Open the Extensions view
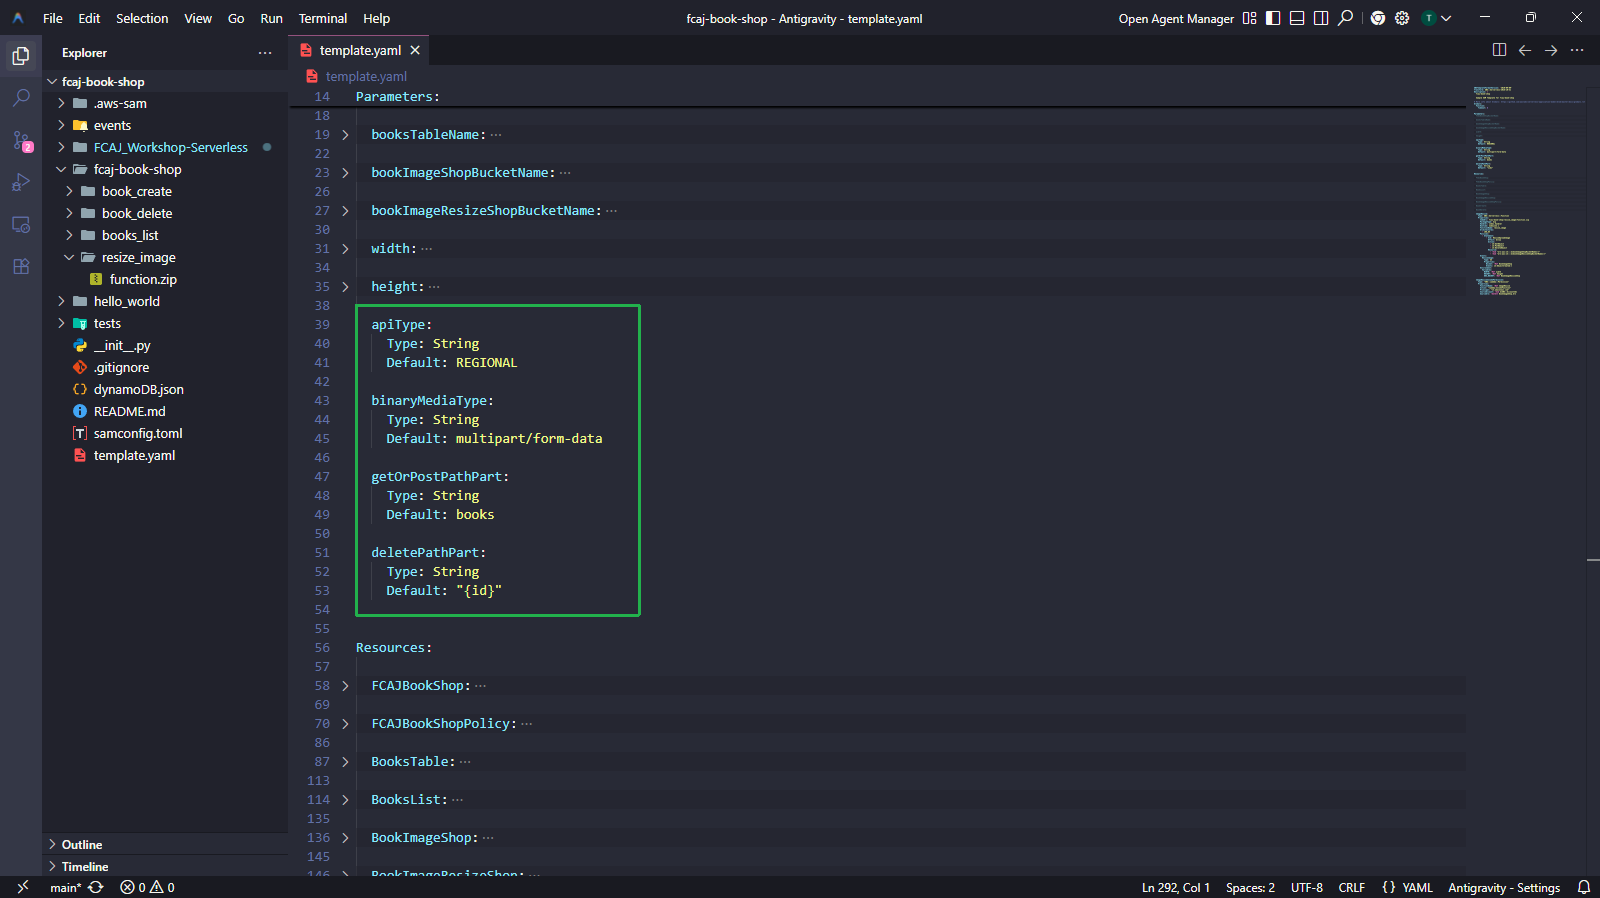 [x=21, y=266]
